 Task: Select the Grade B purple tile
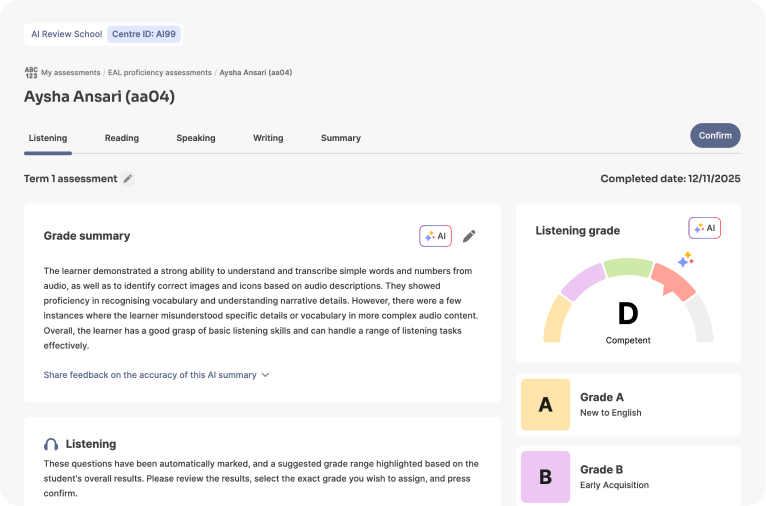pos(545,477)
